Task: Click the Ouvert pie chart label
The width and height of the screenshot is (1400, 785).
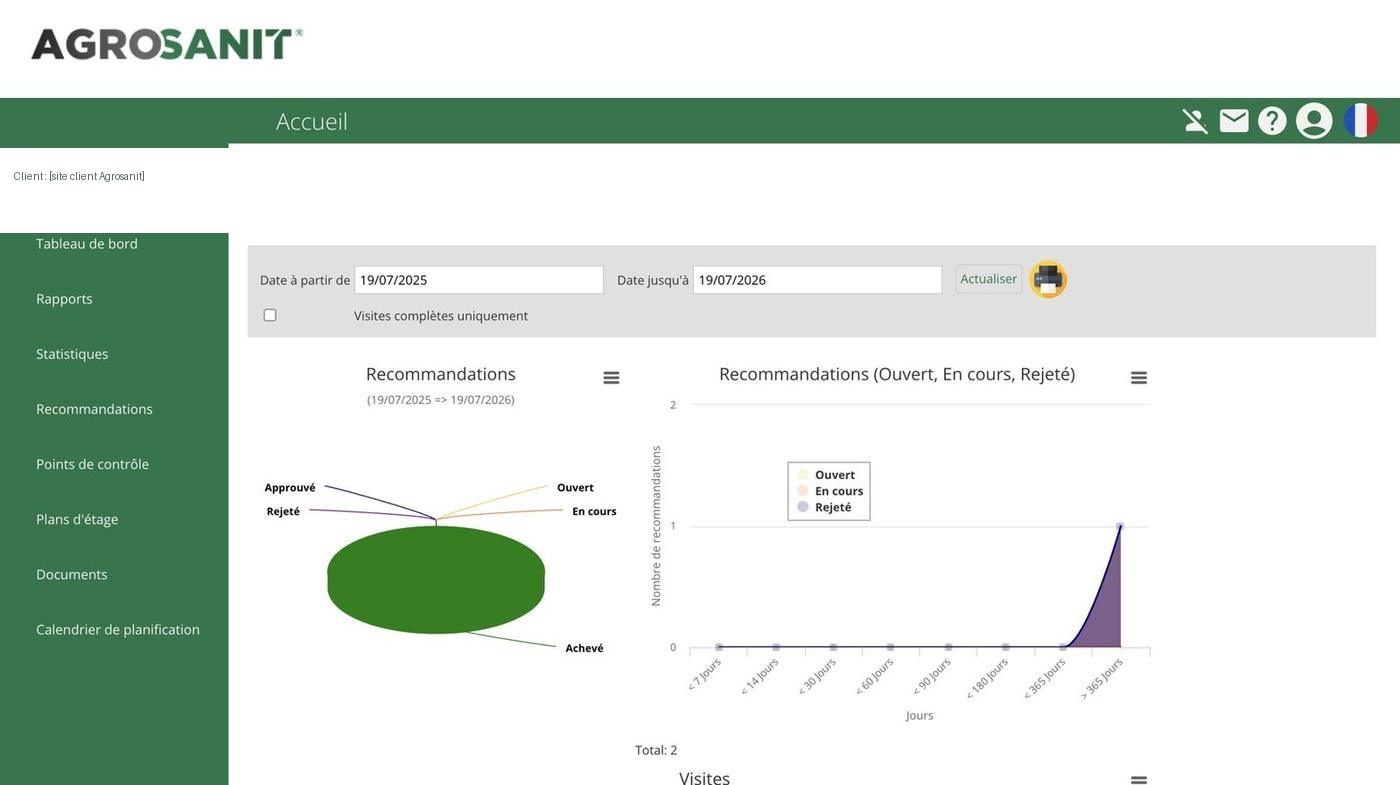Action: click(x=575, y=488)
